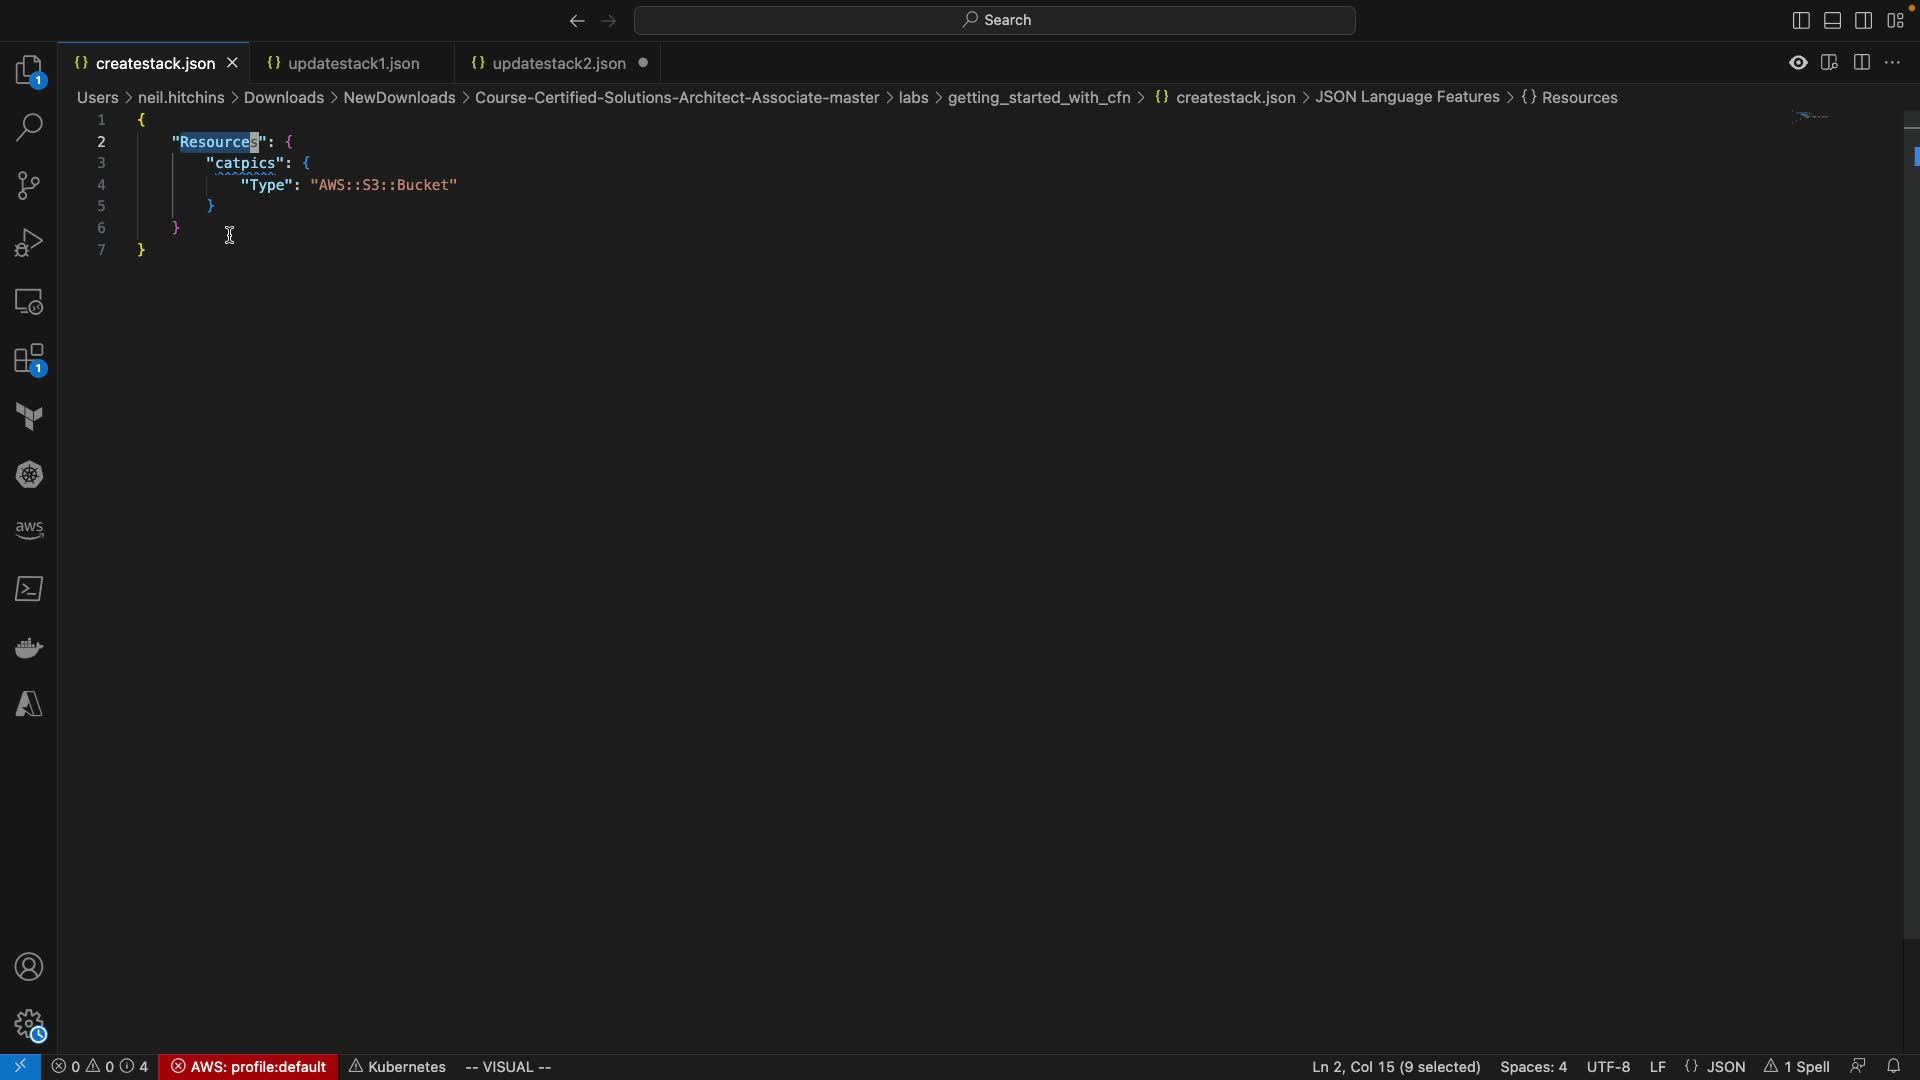Open the AWS Toolkit panel

30,531
